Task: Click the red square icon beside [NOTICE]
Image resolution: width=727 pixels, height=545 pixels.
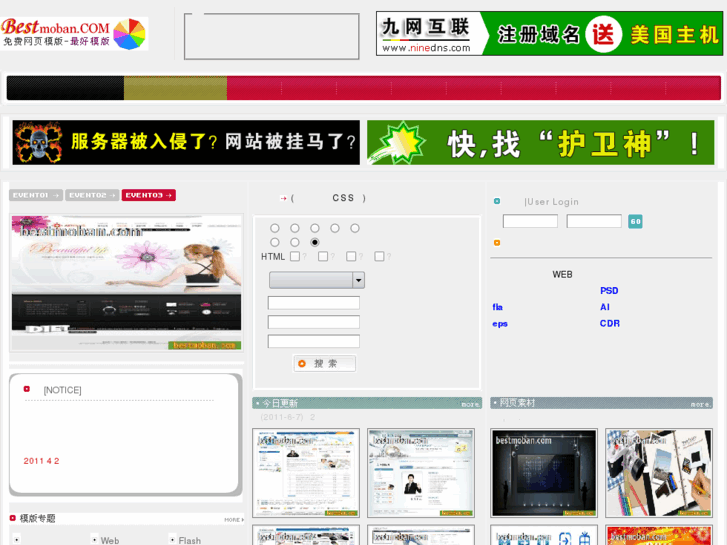Action: 27,389
